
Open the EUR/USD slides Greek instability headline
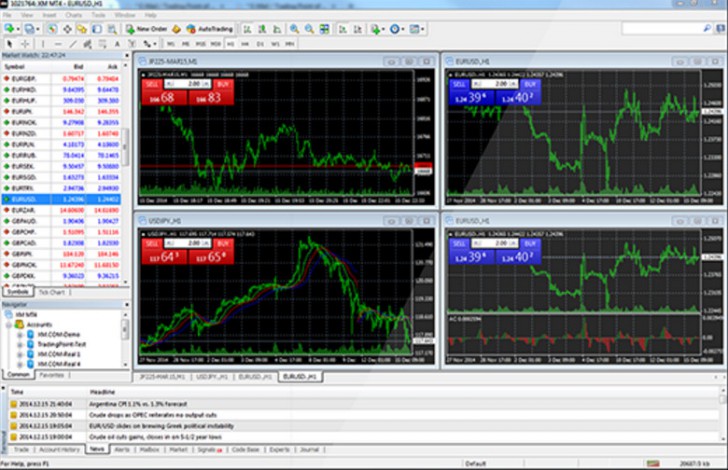pos(161,426)
